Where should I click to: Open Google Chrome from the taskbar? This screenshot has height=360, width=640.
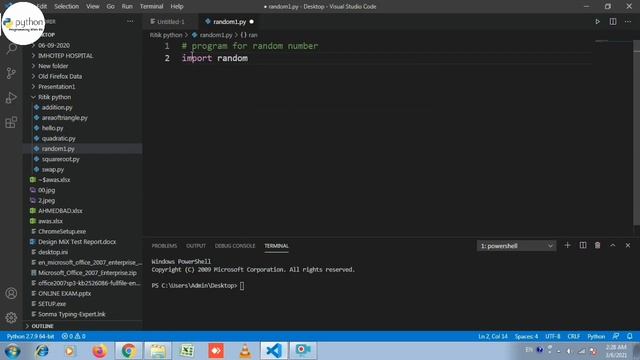(x=128, y=351)
